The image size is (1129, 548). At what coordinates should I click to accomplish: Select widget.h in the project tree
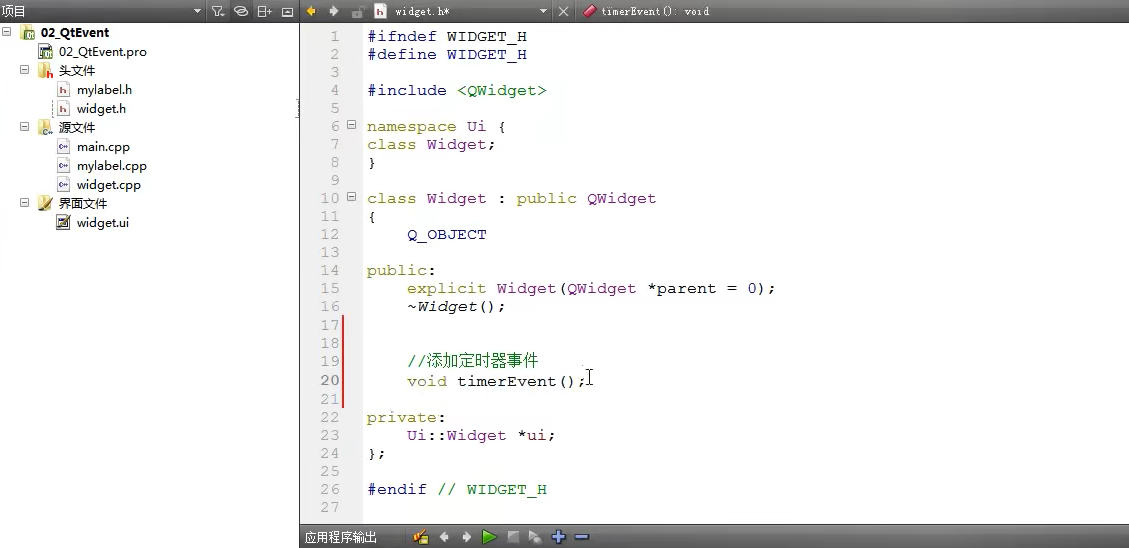pyautogui.click(x=102, y=109)
